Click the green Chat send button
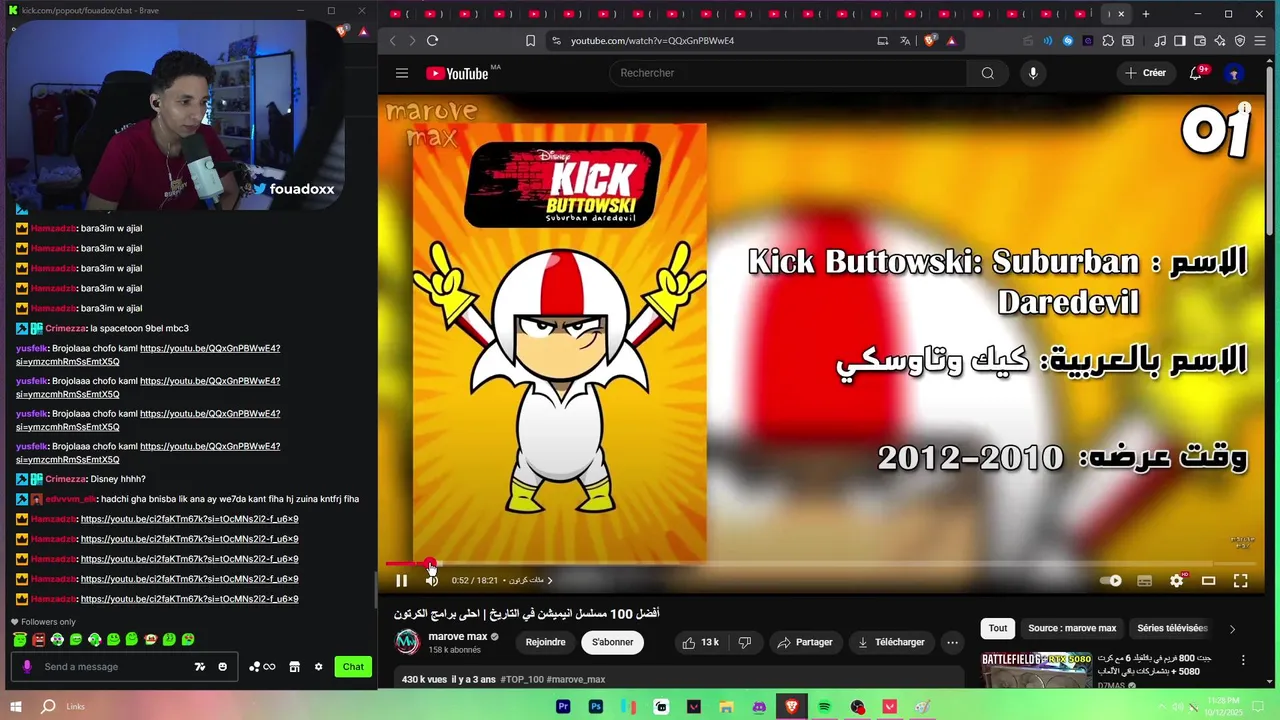The image size is (1280, 720). 353,667
